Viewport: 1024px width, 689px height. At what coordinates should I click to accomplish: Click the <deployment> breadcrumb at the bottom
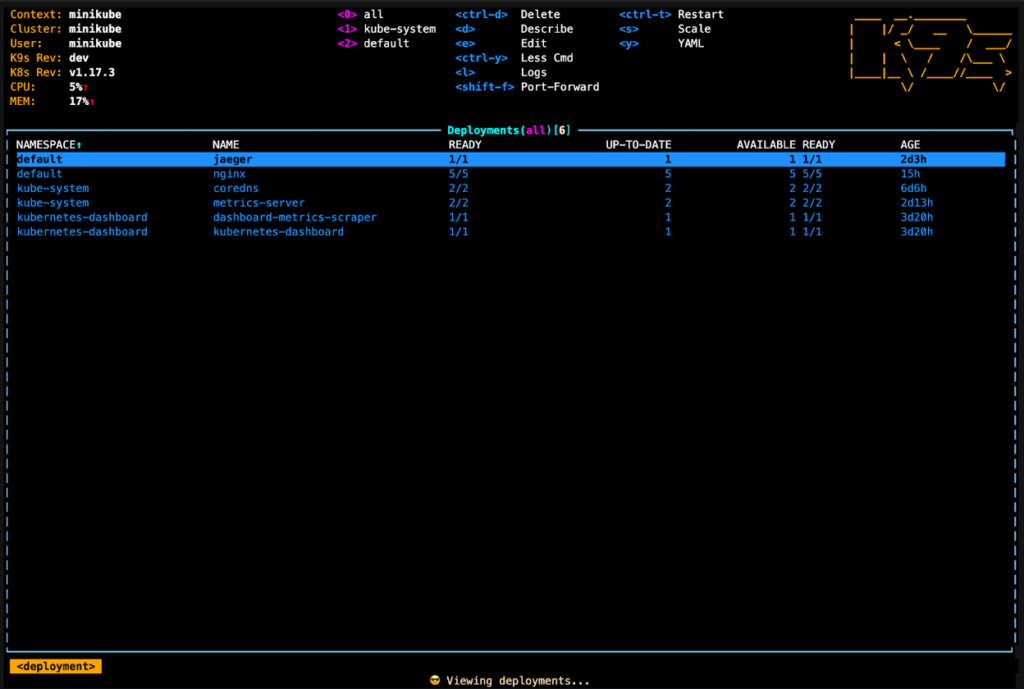[x=56, y=666]
